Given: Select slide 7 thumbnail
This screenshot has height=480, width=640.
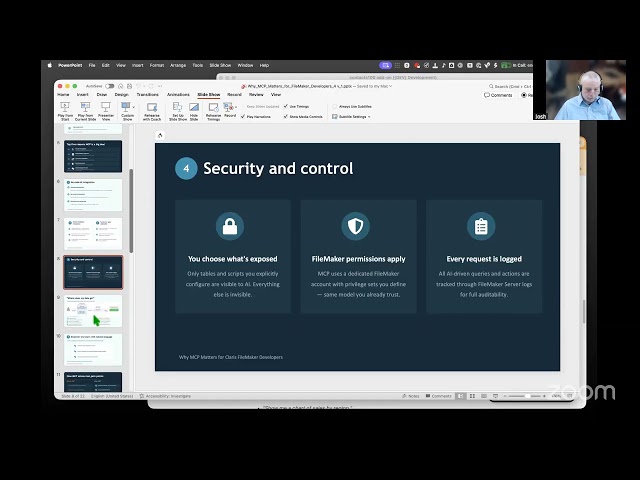Looking at the screenshot, I should (93, 233).
